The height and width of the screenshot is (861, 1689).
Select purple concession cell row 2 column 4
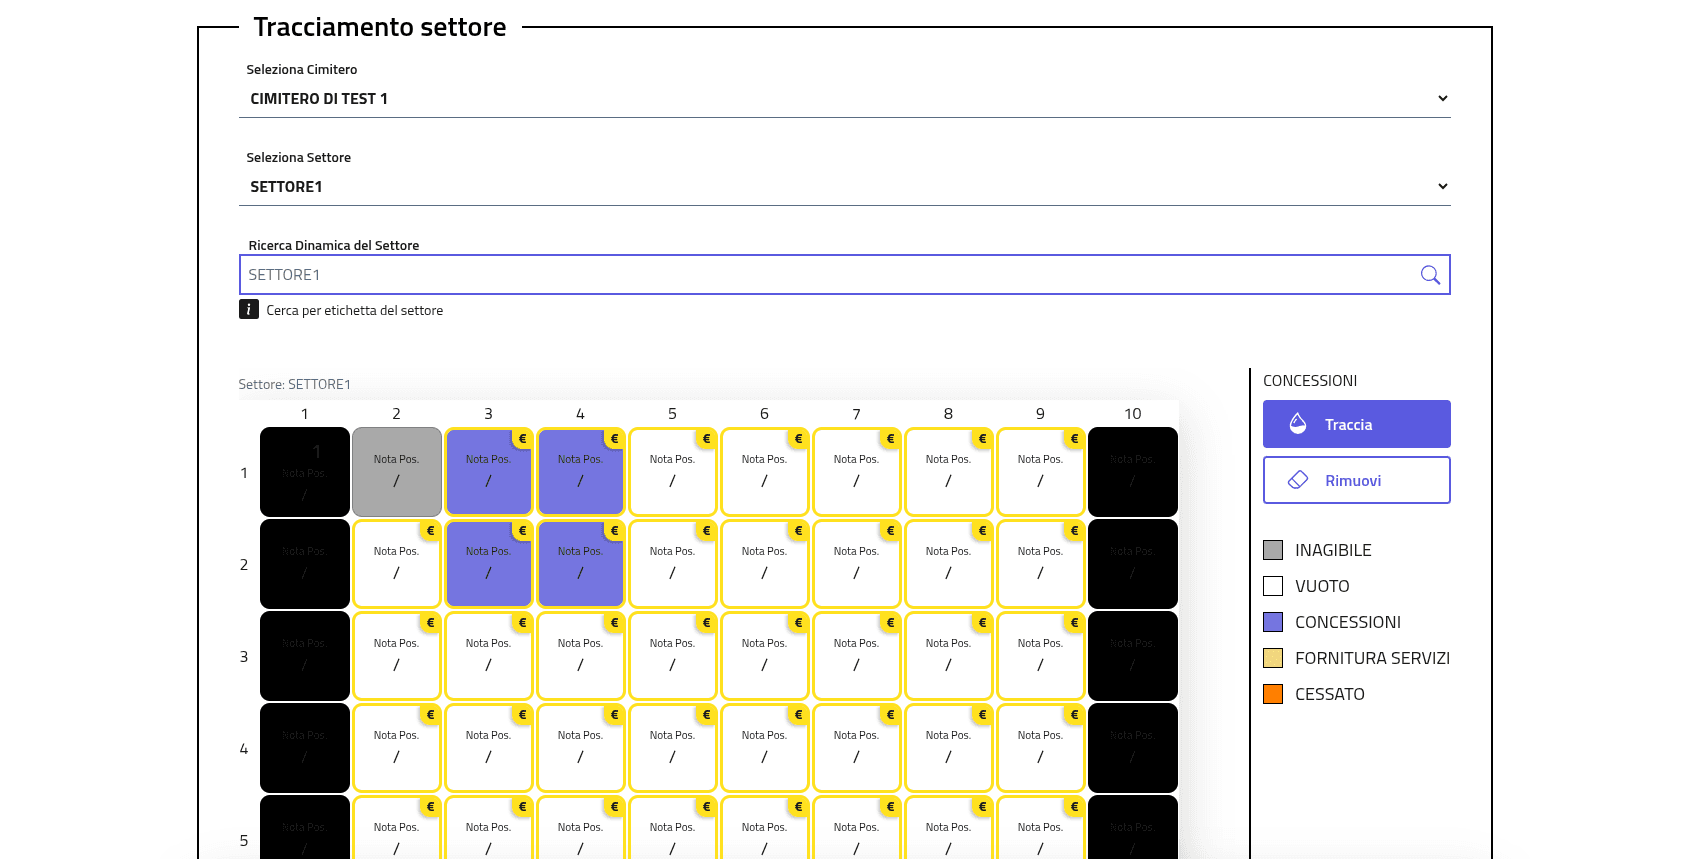tap(581, 564)
